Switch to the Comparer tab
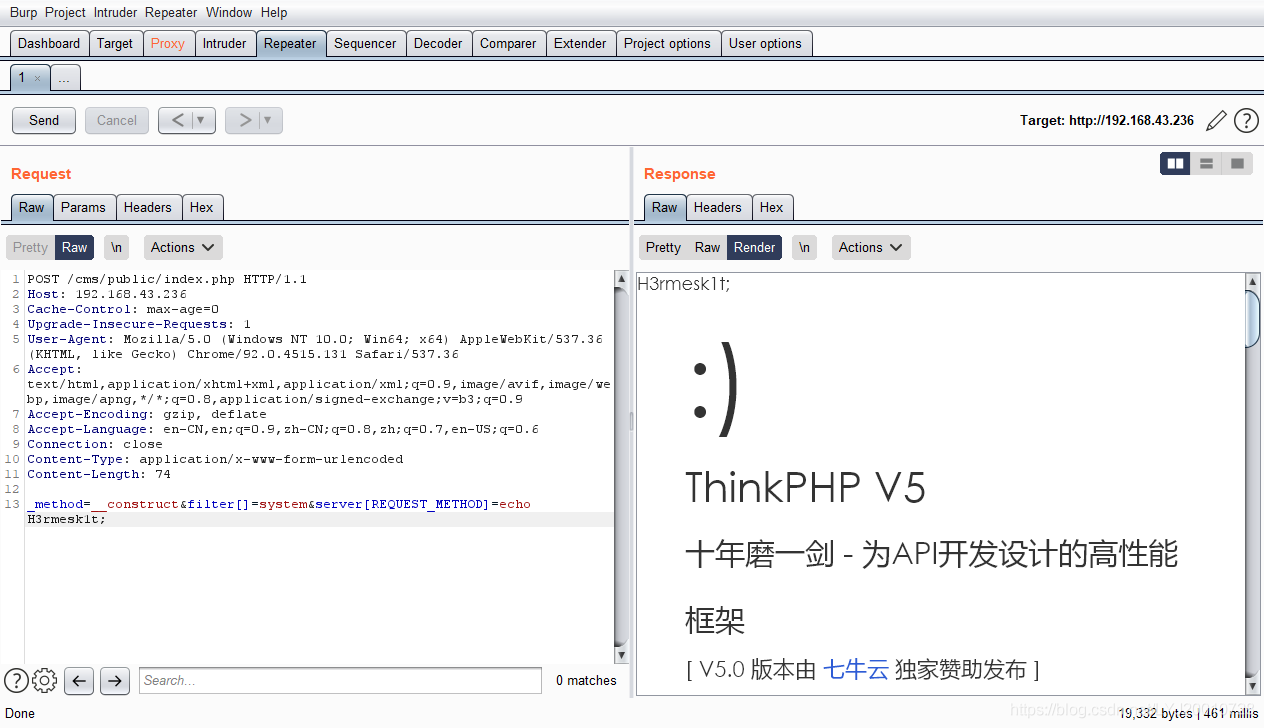 tap(508, 43)
